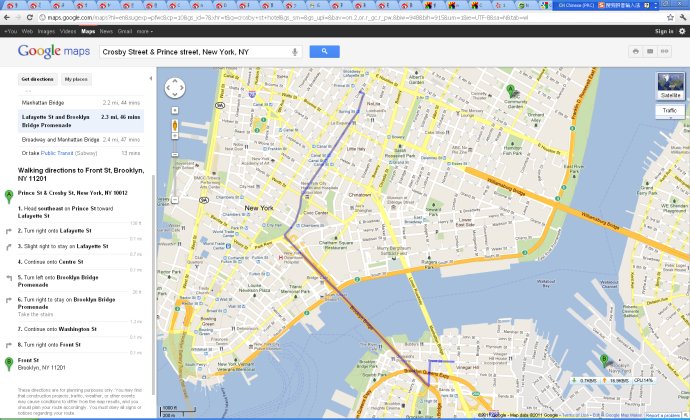690x420 pixels.
Task: Open Gmail in the Google top bar
Action: (x=124, y=31)
